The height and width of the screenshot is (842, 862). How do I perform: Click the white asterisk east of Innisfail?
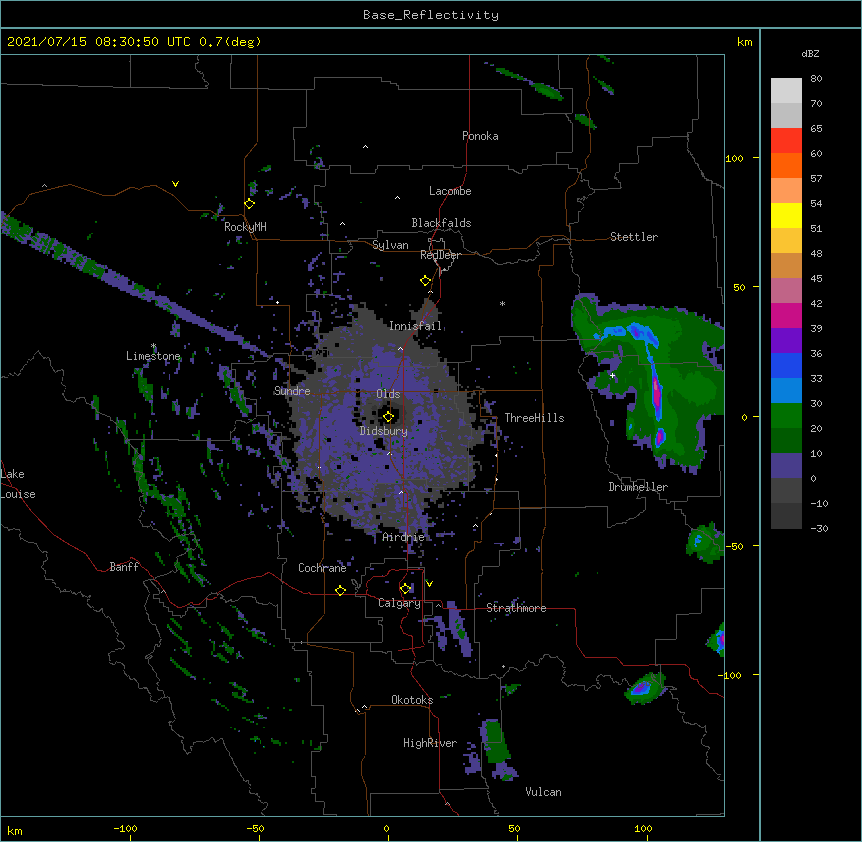tap(502, 303)
